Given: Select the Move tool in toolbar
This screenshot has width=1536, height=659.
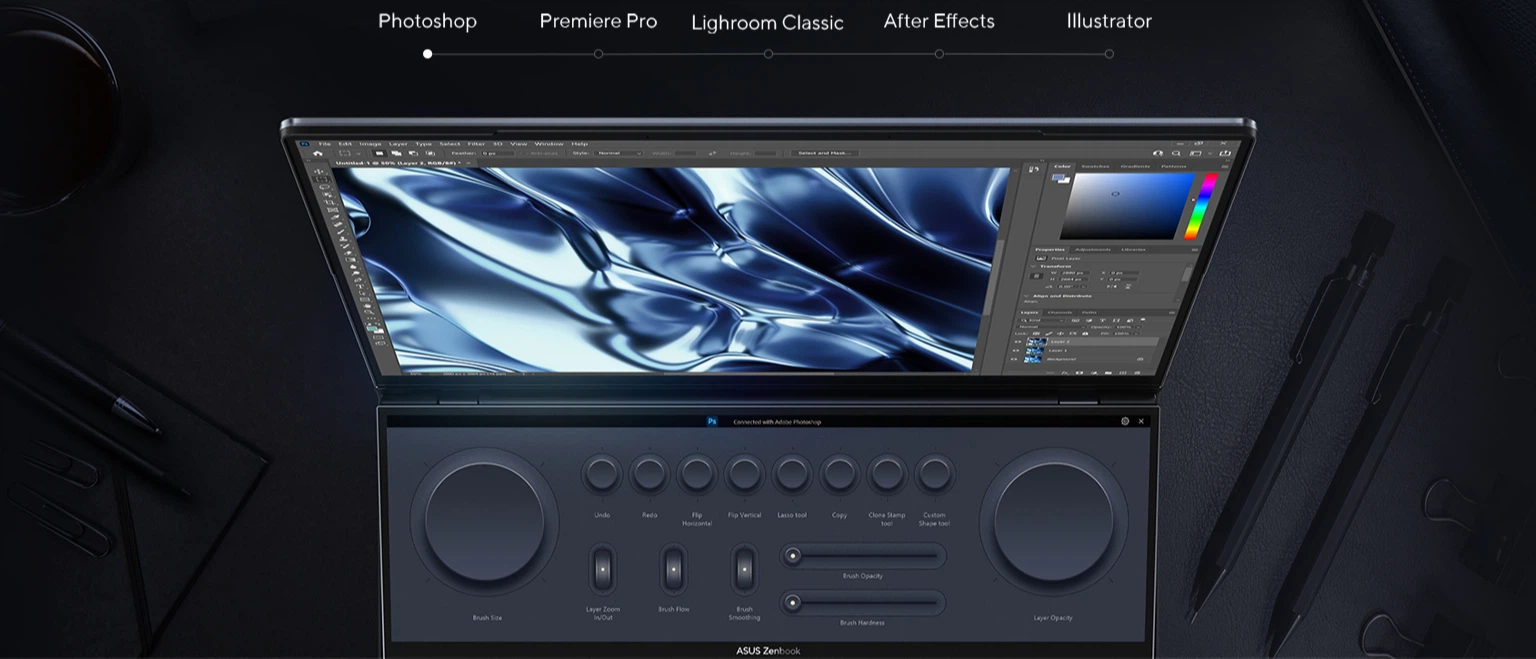Looking at the screenshot, I should point(320,172).
